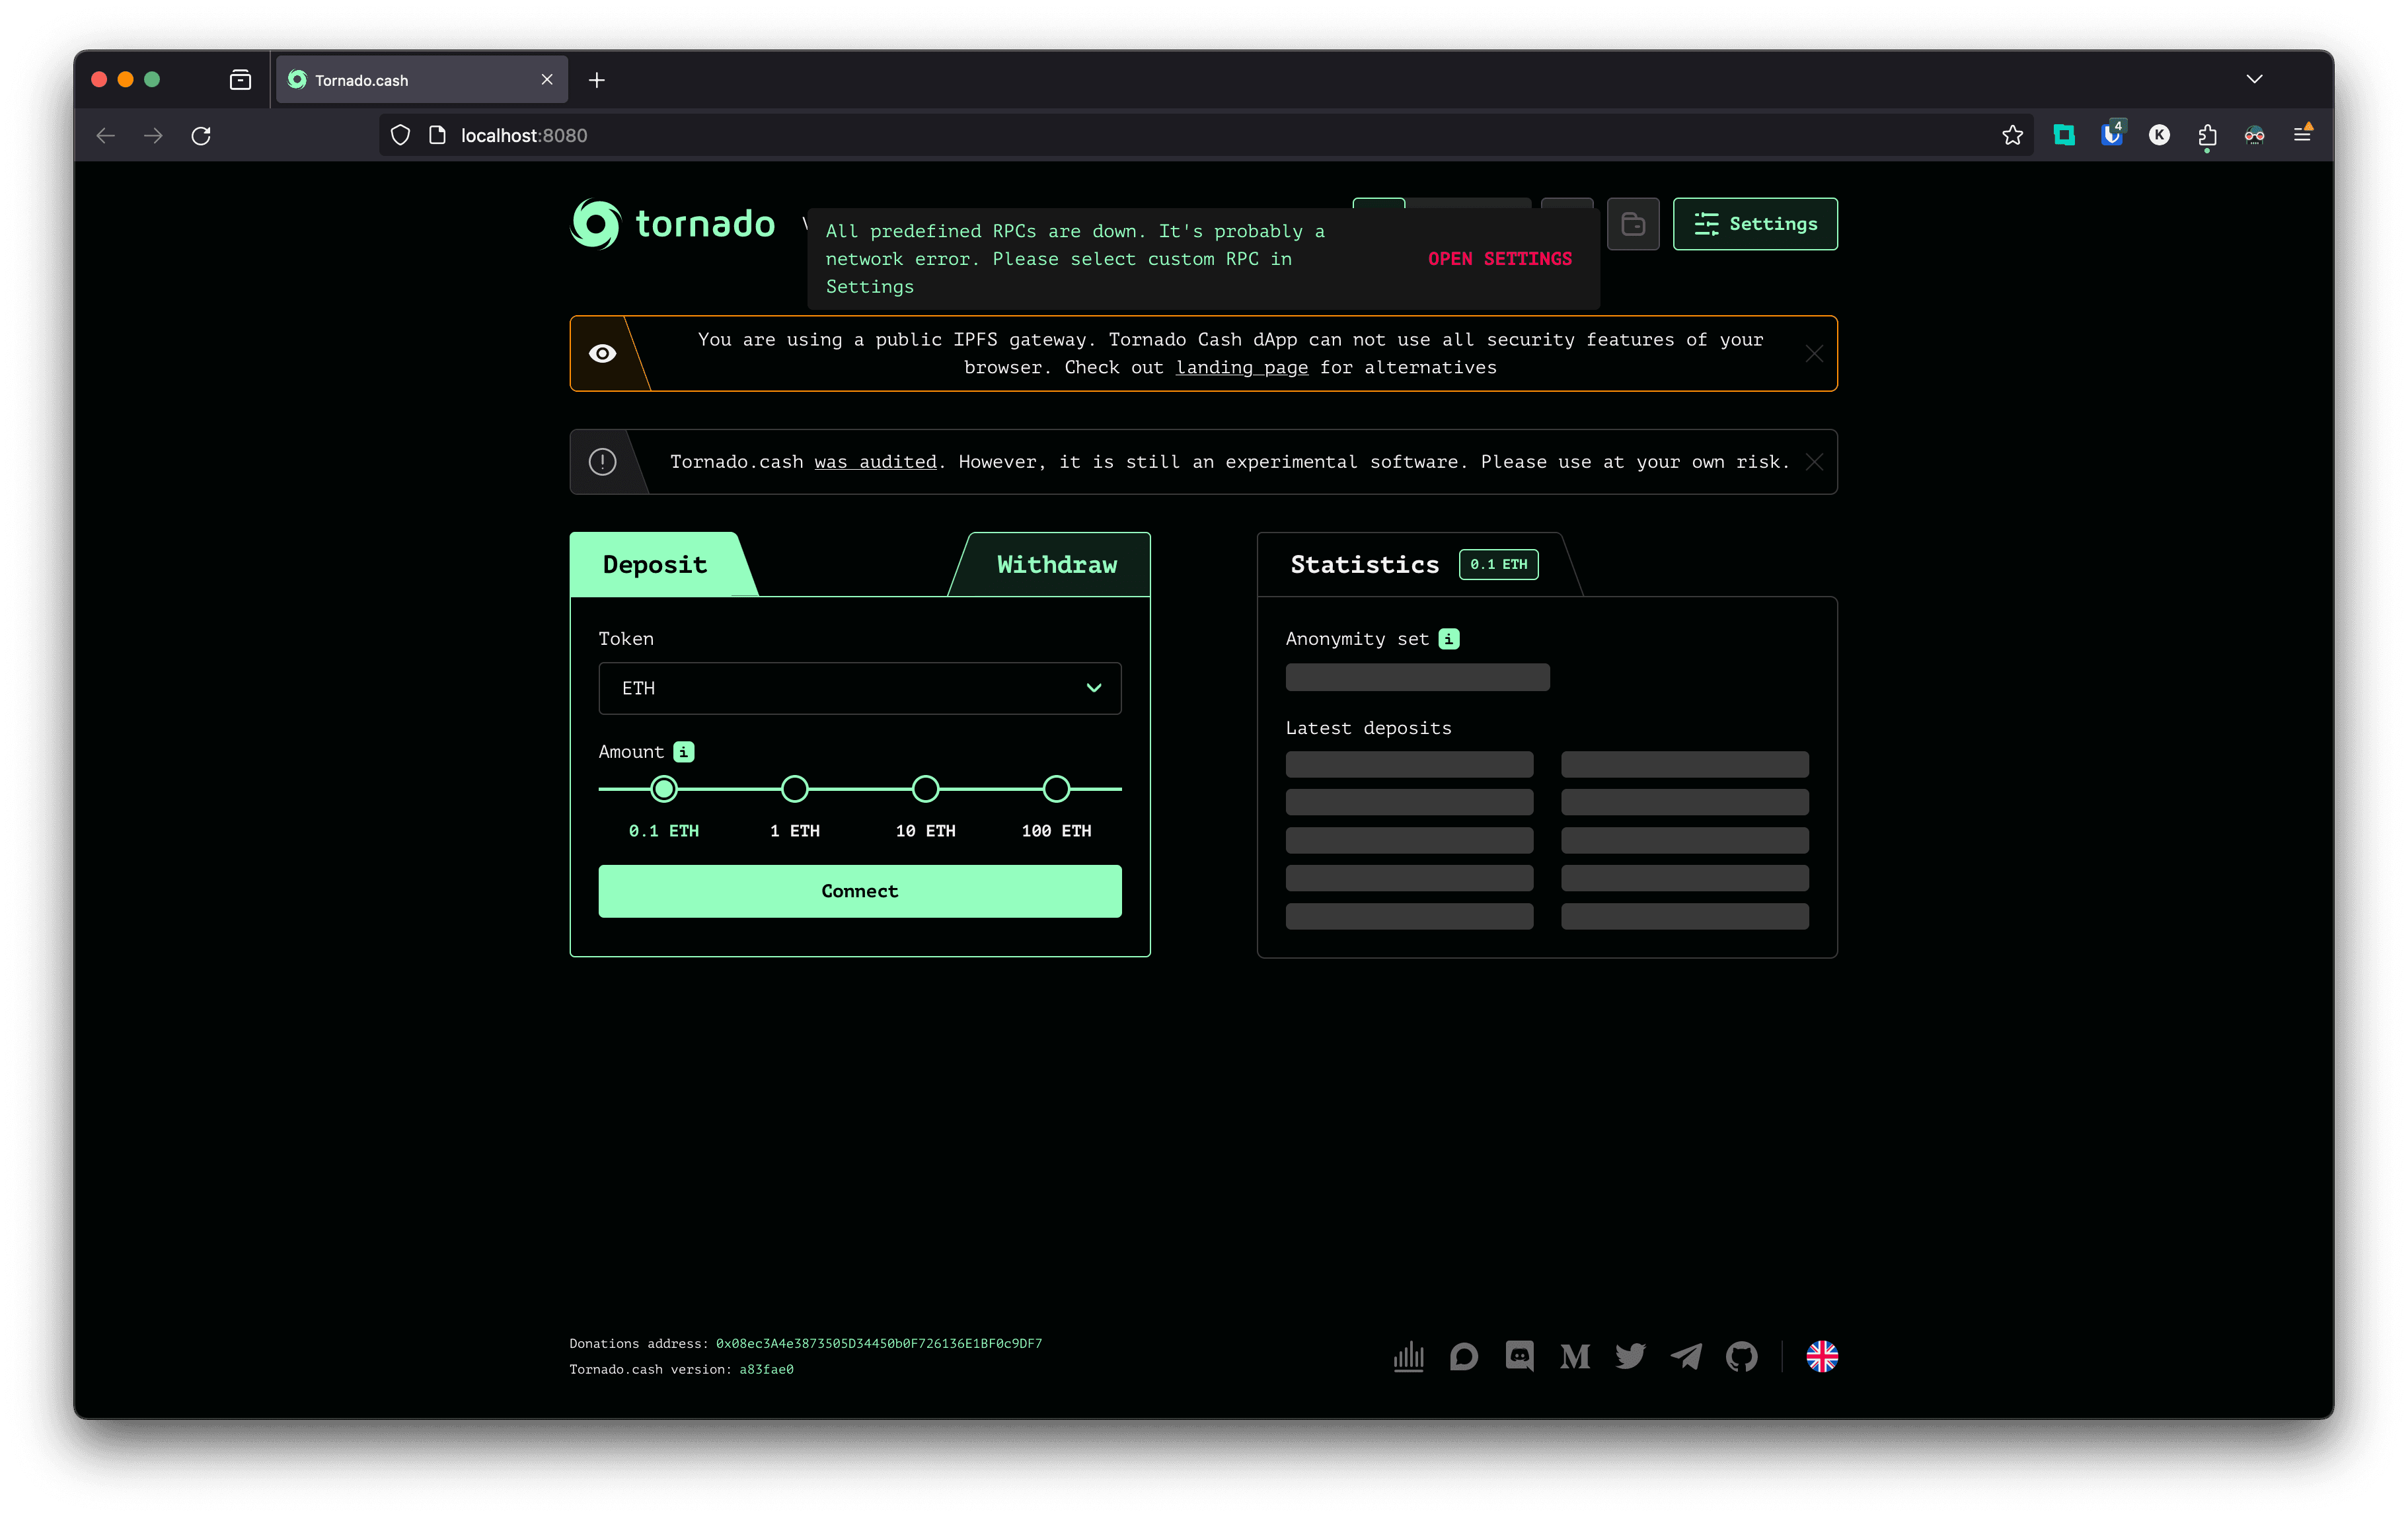Click the 0.1 ETH statistics badge

(1498, 565)
